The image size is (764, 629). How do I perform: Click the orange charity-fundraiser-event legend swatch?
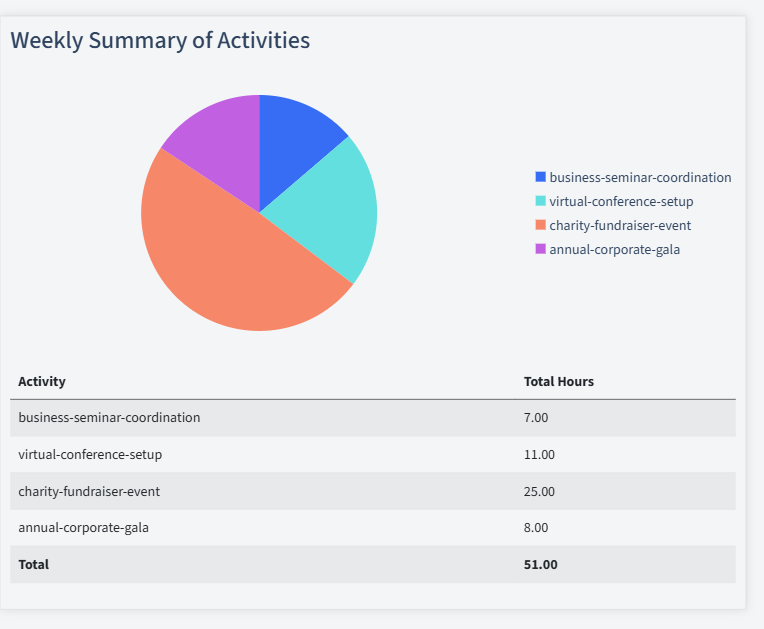(x=540, y=225)
